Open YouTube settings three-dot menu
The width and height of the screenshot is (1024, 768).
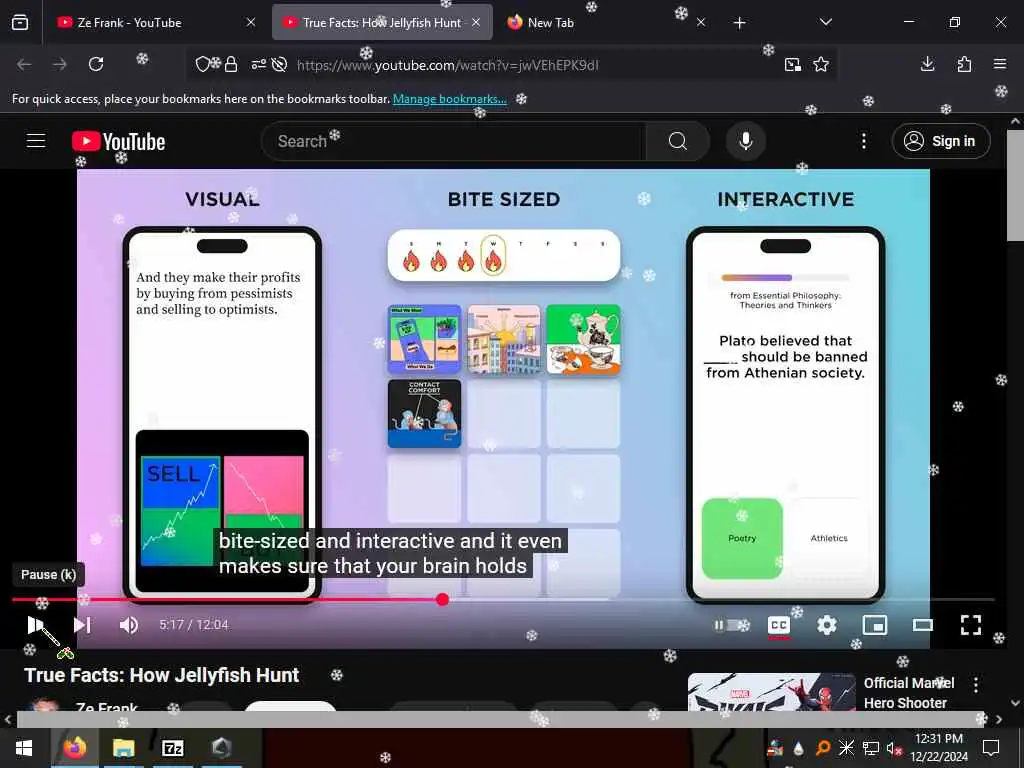863,141
